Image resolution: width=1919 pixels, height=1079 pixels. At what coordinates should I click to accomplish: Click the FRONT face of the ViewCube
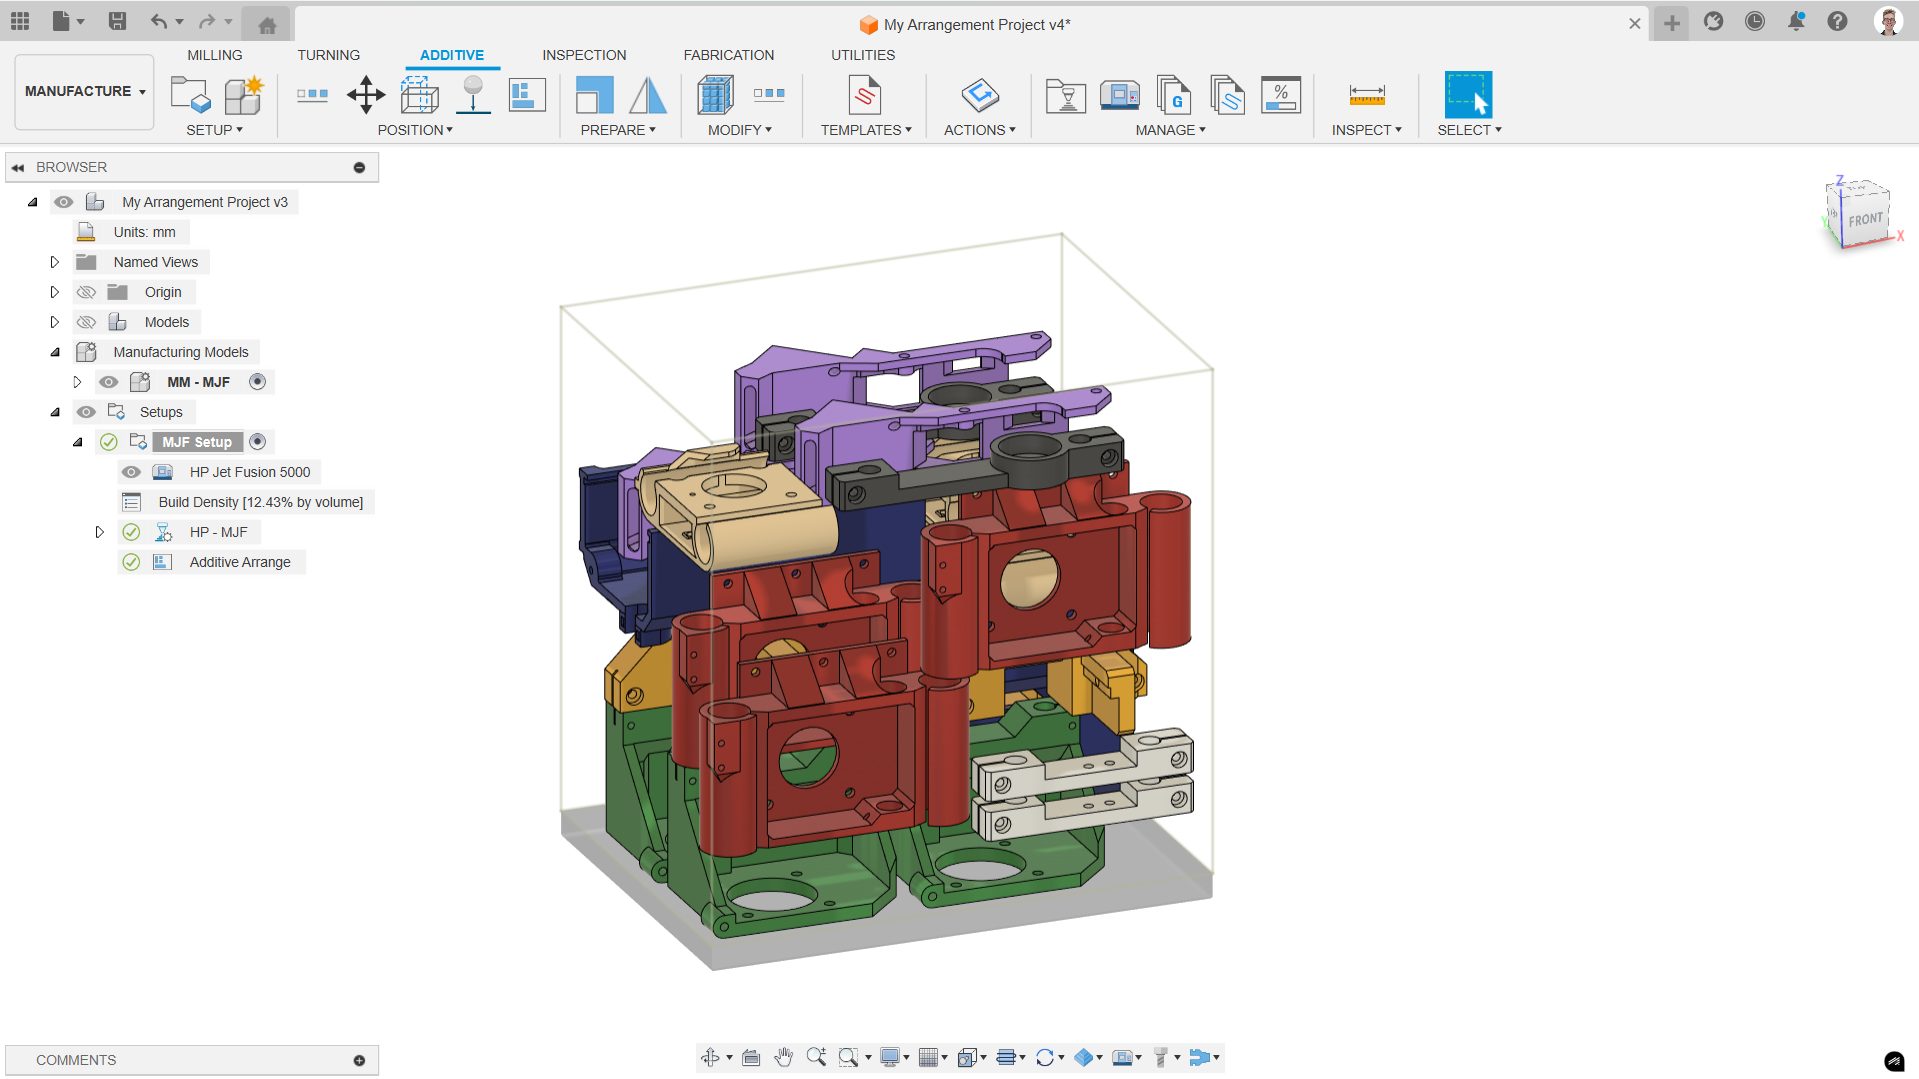click(1865, 219)
